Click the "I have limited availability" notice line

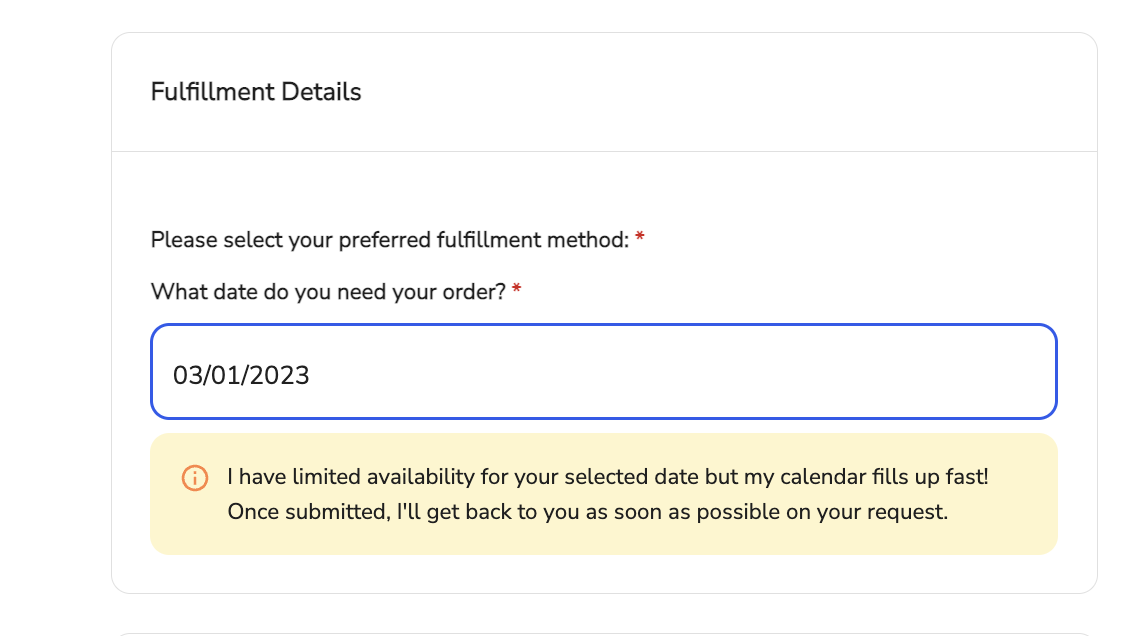coord(608,476)
